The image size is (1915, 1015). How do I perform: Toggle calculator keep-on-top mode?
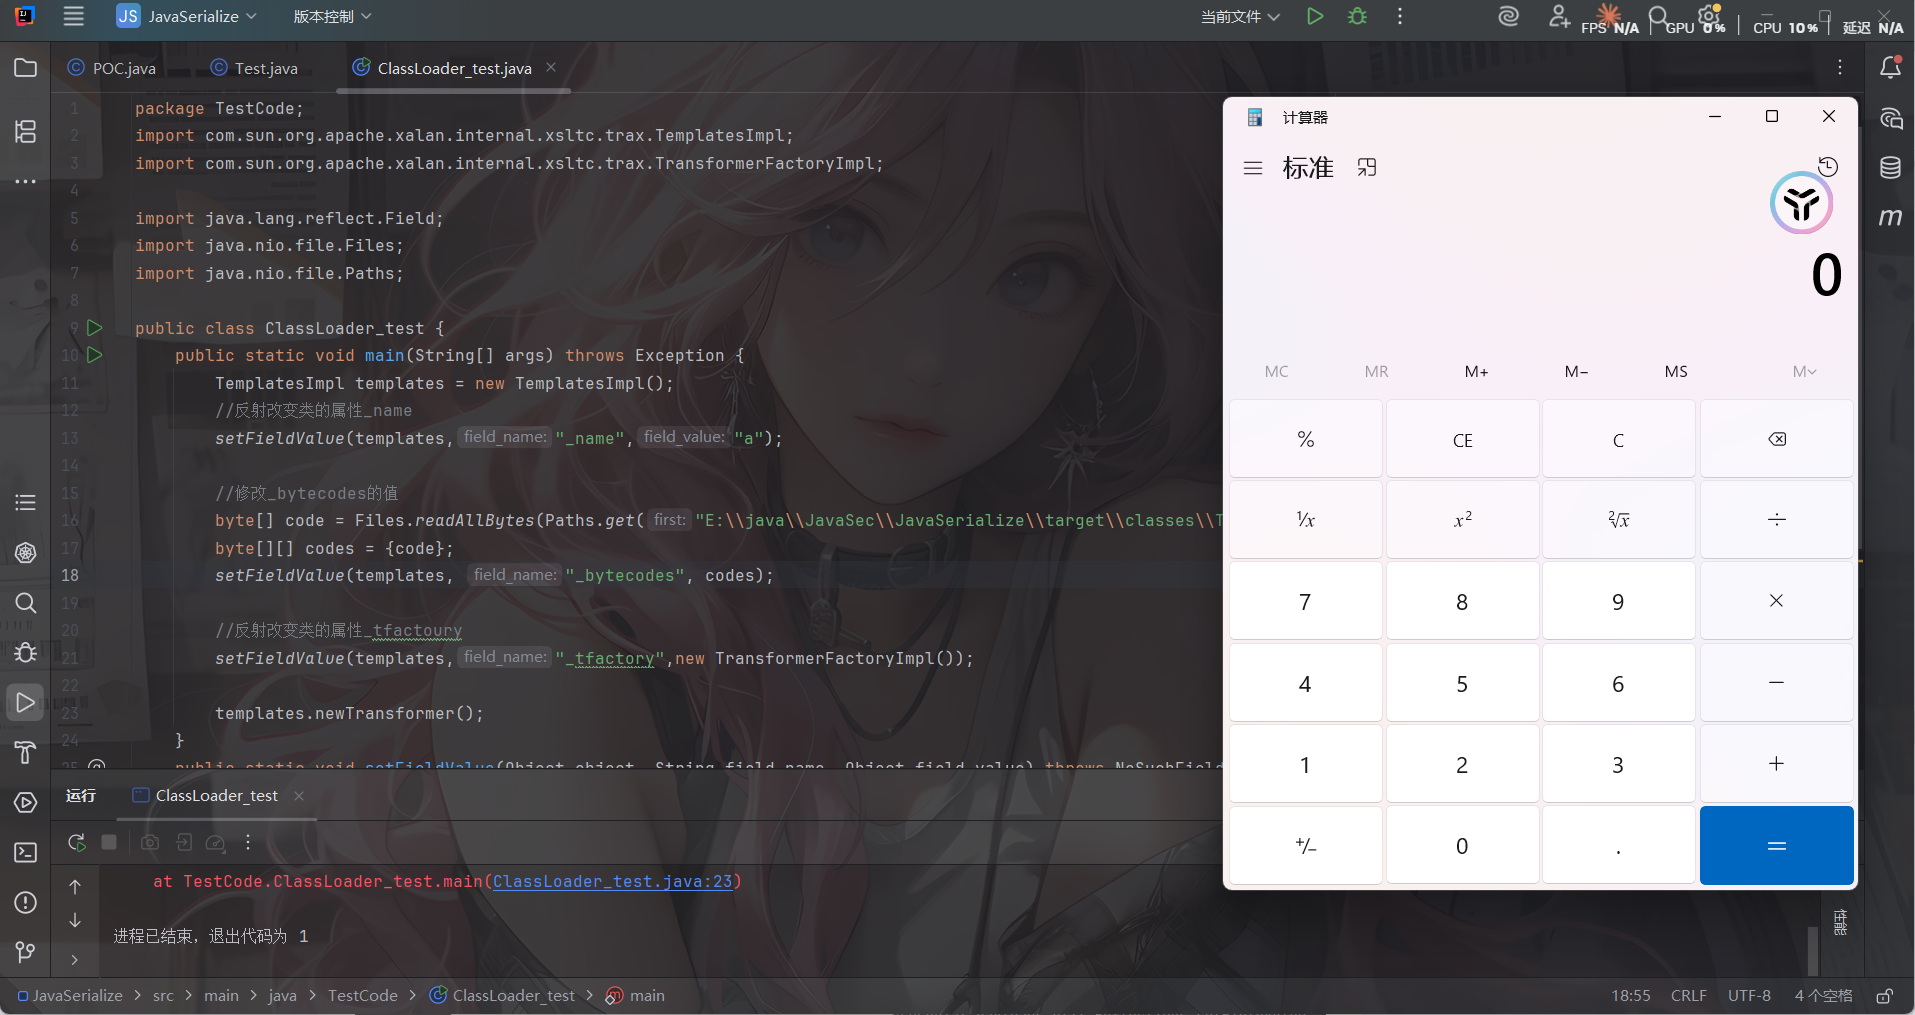click(x=1367, y=168)
